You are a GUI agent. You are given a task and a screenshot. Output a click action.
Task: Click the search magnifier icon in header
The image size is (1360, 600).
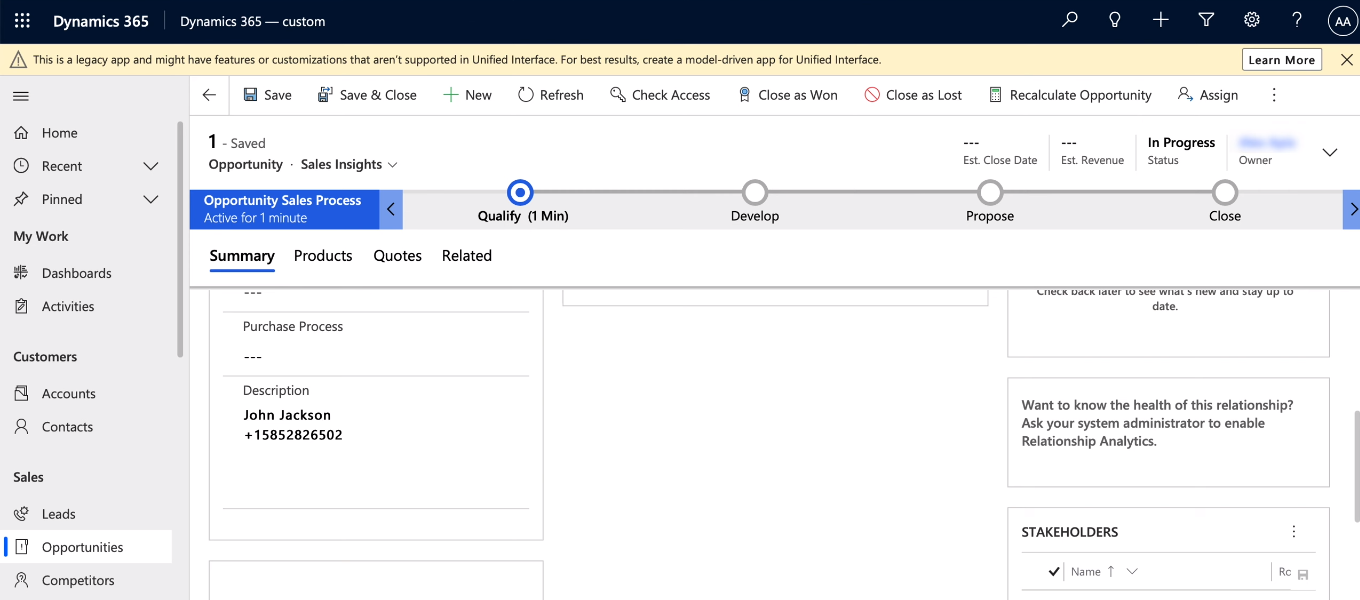[x=1070, y=20]
